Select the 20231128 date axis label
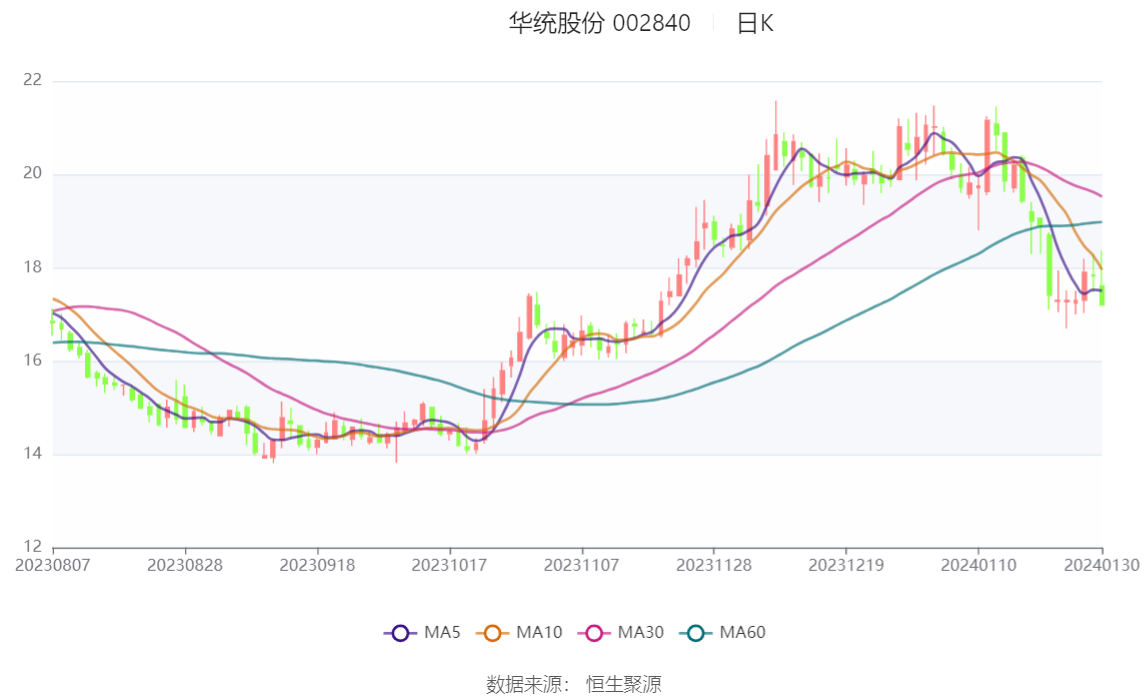This screenshot has width=1148, height=699. click(714, 566)
